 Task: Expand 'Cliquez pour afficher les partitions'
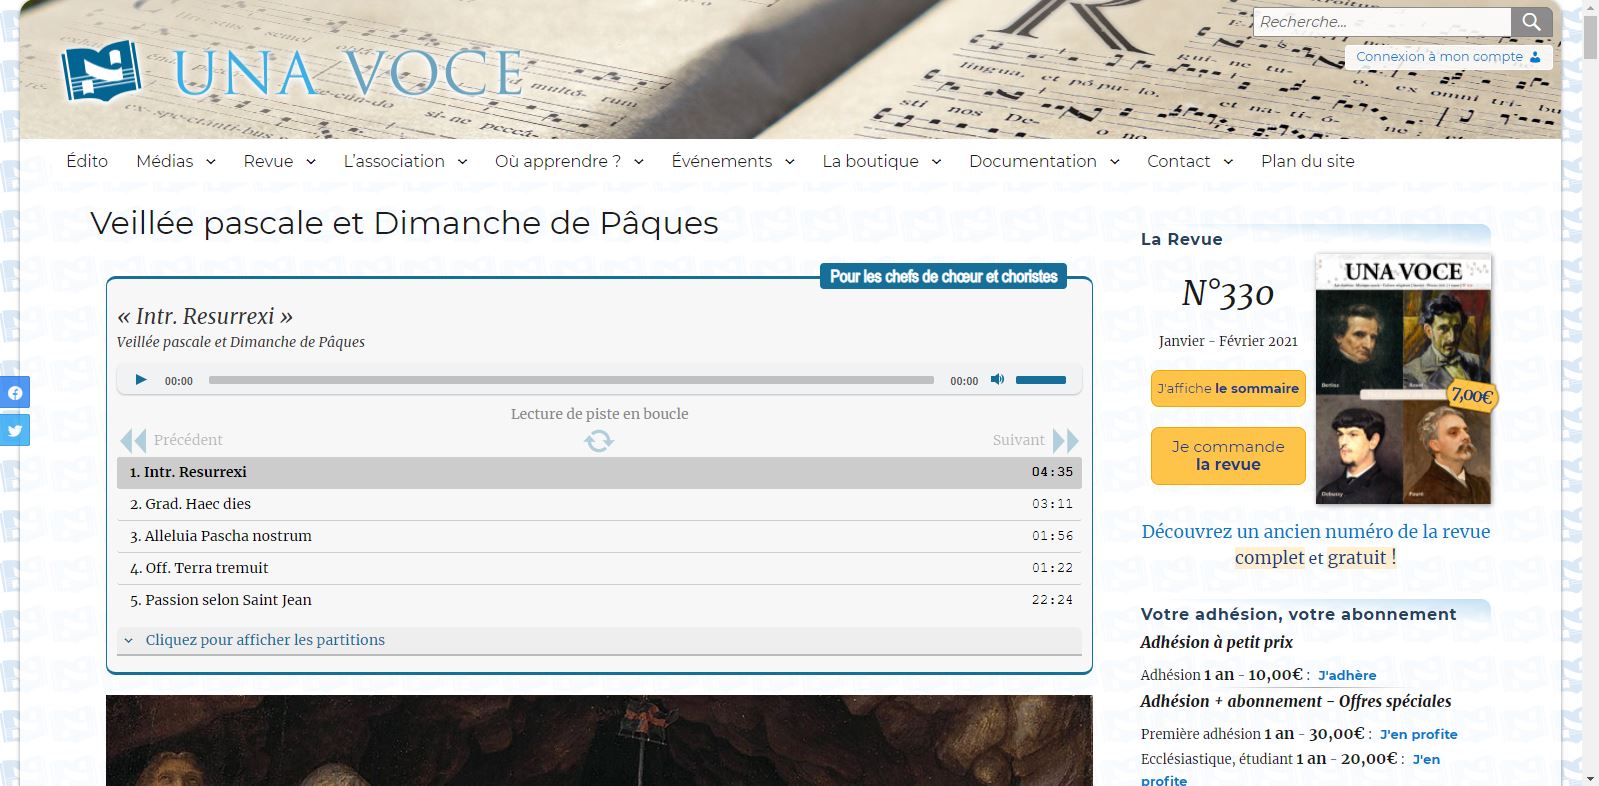pyautogui.click(x=265, y=640)
